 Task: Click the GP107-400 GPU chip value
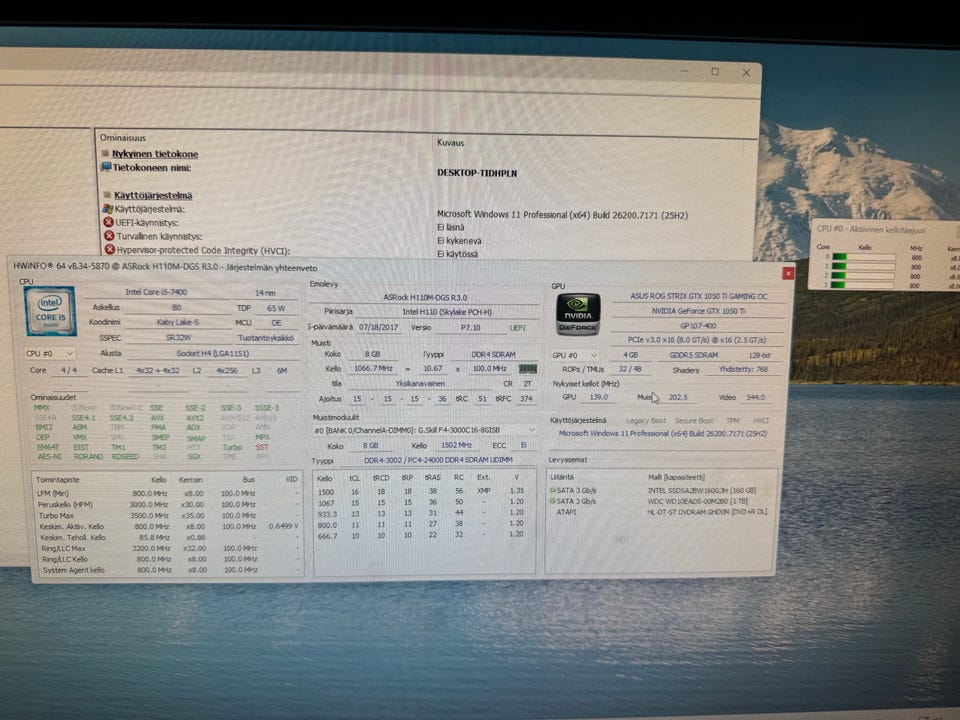(x=698, y=326)
